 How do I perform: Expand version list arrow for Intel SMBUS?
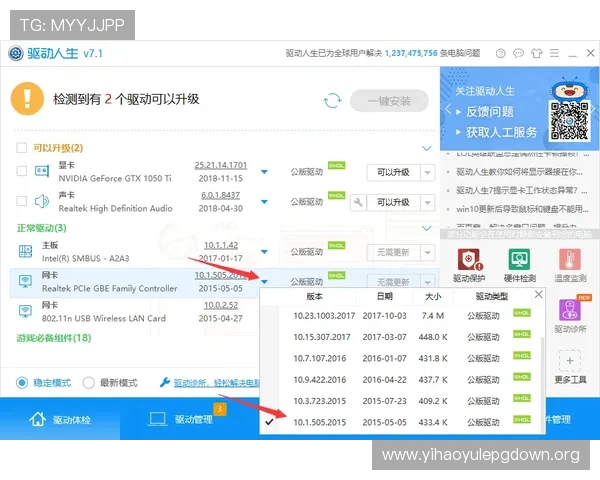(264, 251)
